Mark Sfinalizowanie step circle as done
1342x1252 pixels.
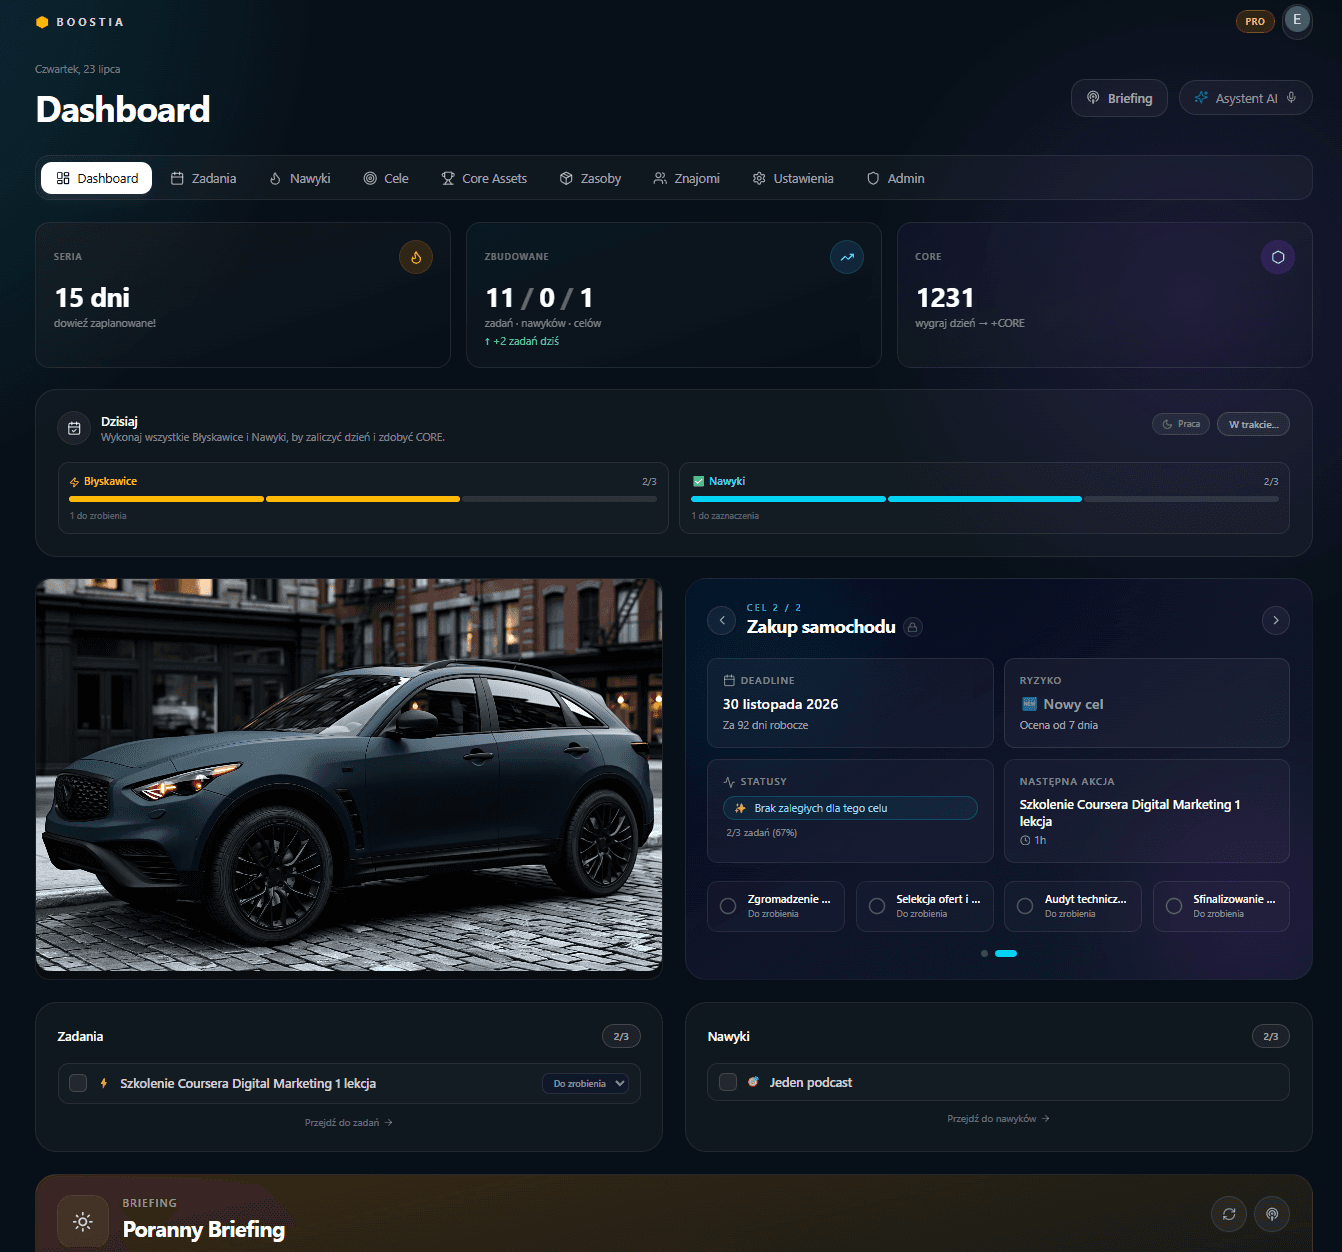tap(1174, 906)
